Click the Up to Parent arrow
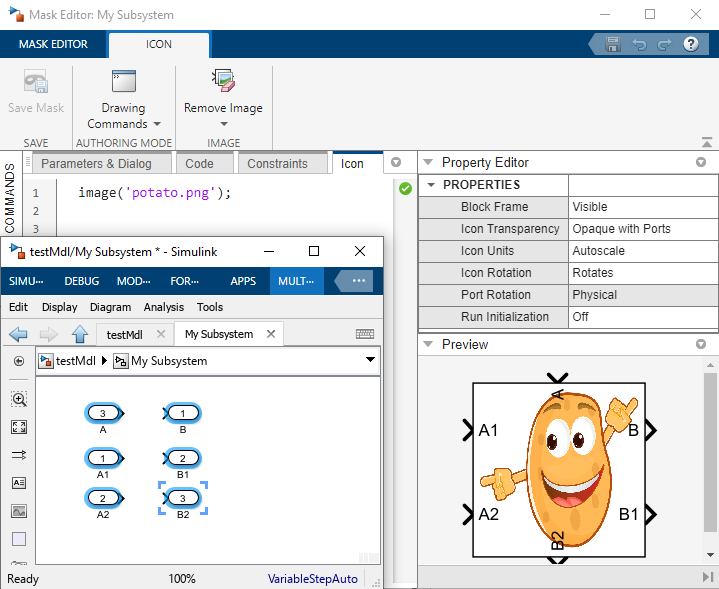Screen dimensions: 719x589 point(80,334)
